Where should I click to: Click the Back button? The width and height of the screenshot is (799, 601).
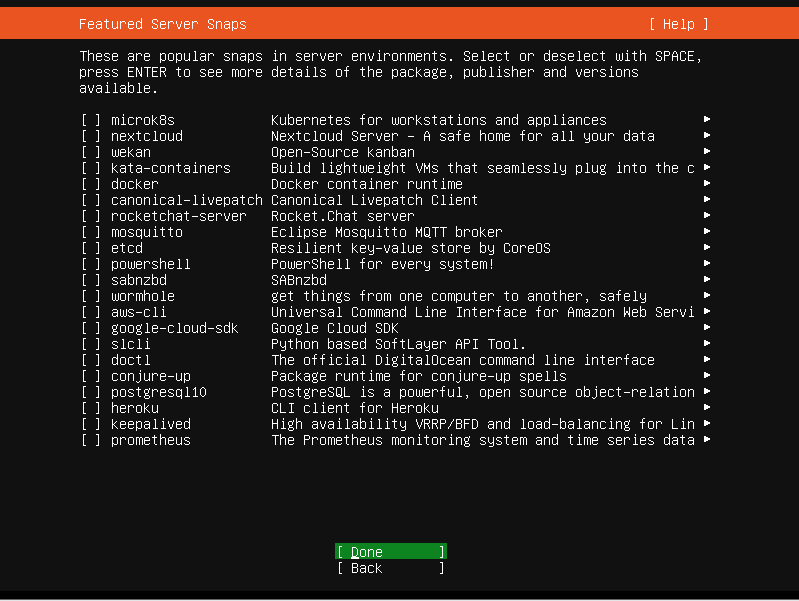click(x=391, y=568)
